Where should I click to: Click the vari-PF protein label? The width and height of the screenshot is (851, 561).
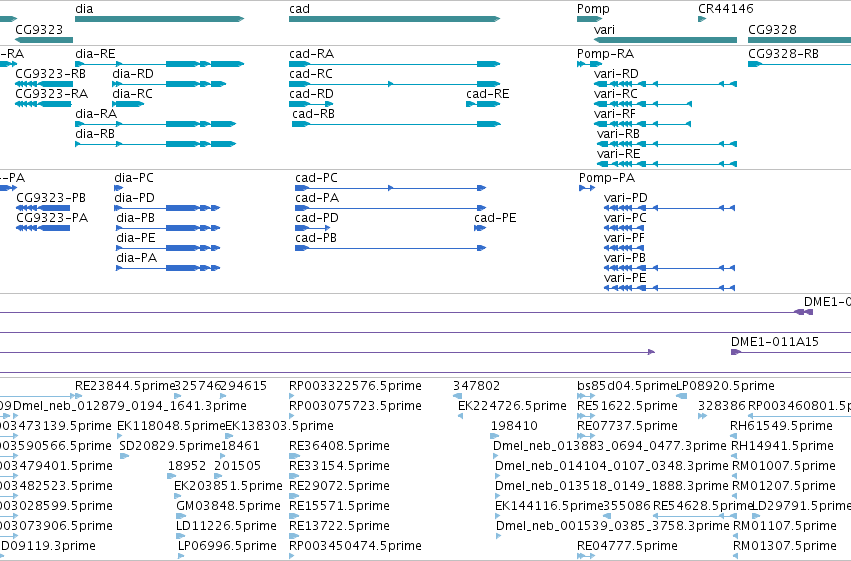click(624, 238)
